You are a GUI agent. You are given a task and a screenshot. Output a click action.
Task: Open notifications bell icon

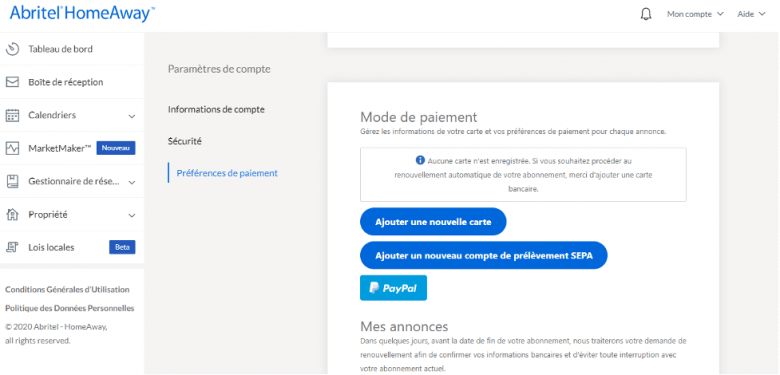coord(646,14)
